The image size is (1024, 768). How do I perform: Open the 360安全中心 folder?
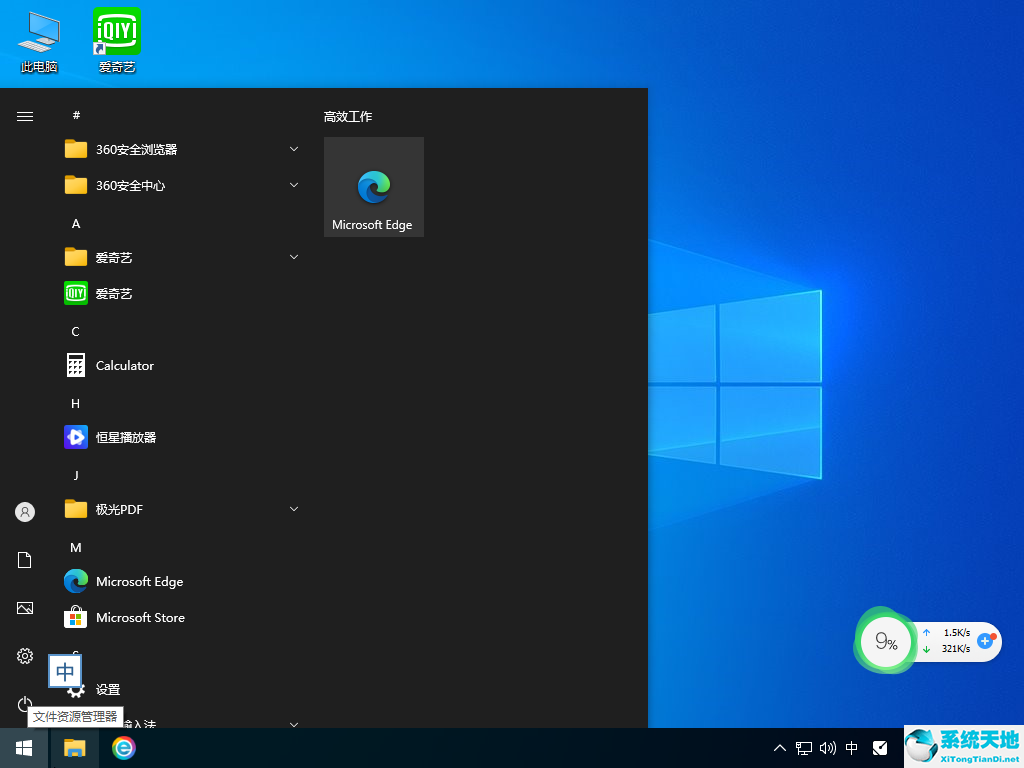182,185
